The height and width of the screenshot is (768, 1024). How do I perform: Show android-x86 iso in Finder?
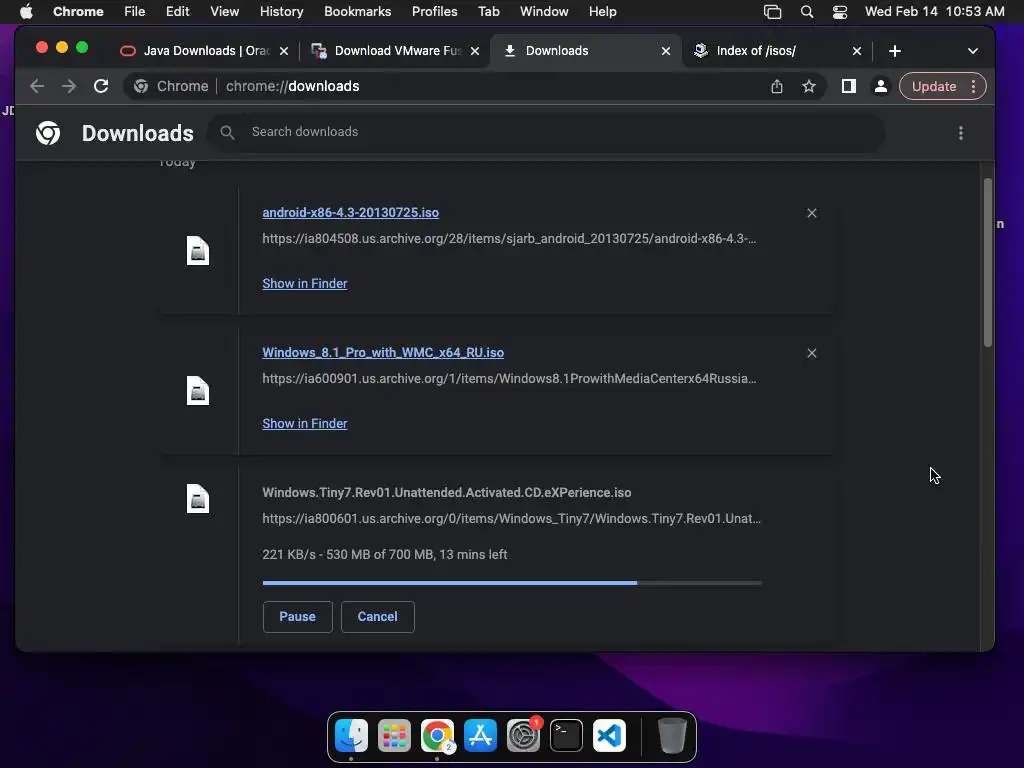pyautogui.click(x=305, y=283)
